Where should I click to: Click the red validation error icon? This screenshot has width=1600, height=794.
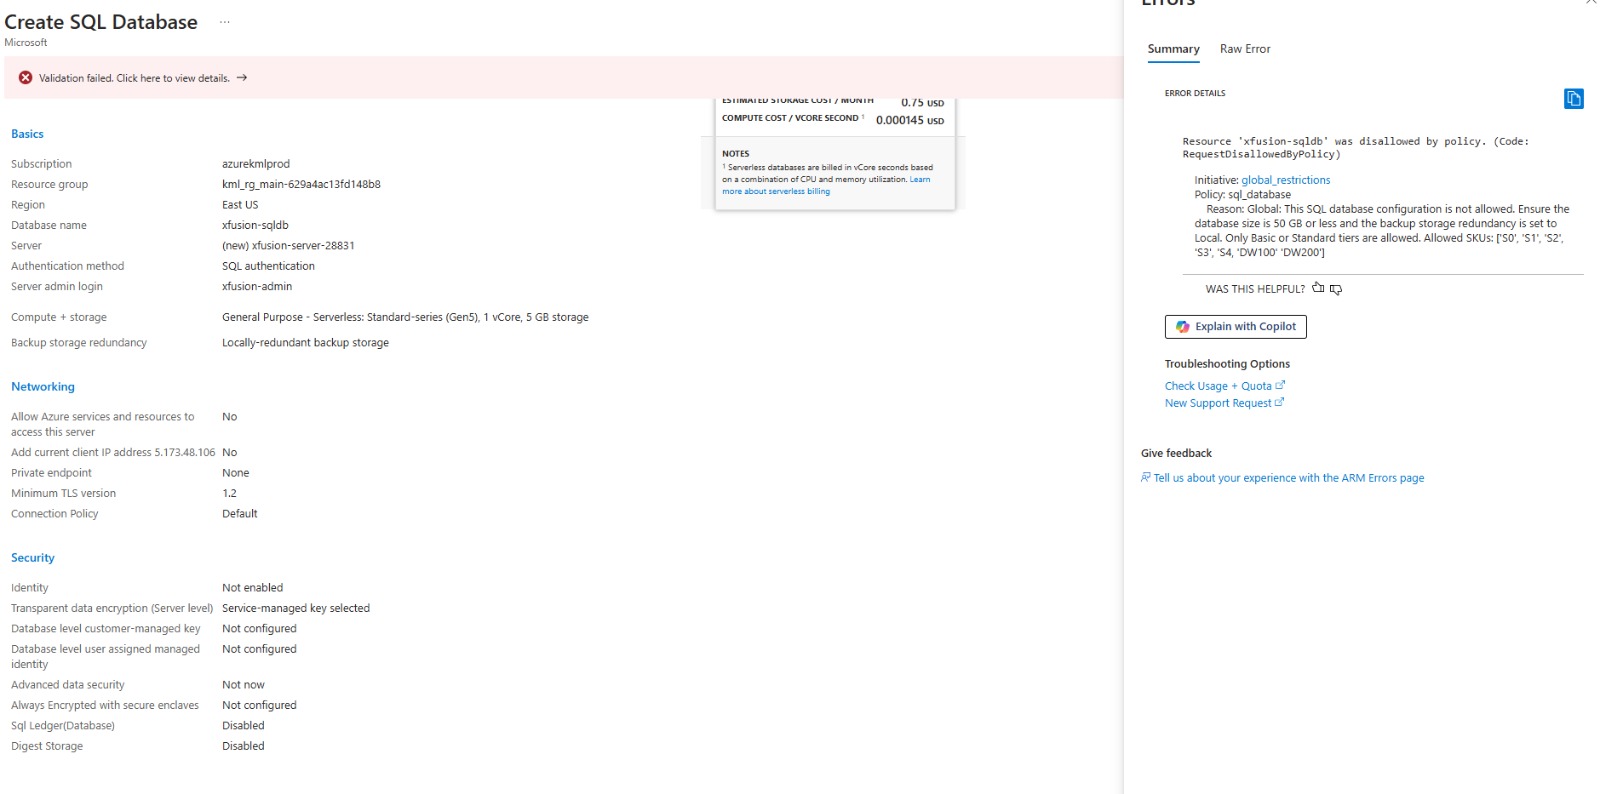pyautogui.click(x=25, y=78)
